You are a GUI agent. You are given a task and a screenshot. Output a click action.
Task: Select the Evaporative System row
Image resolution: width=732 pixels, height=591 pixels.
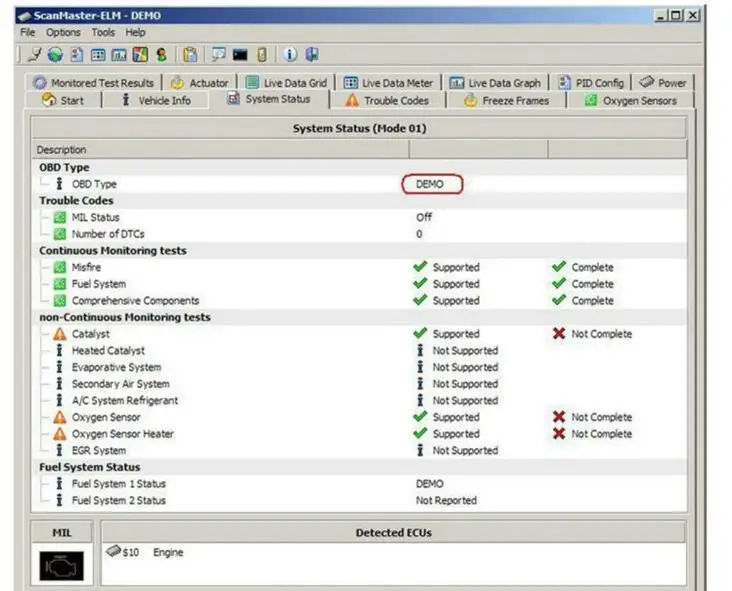(x=359, y=367)
